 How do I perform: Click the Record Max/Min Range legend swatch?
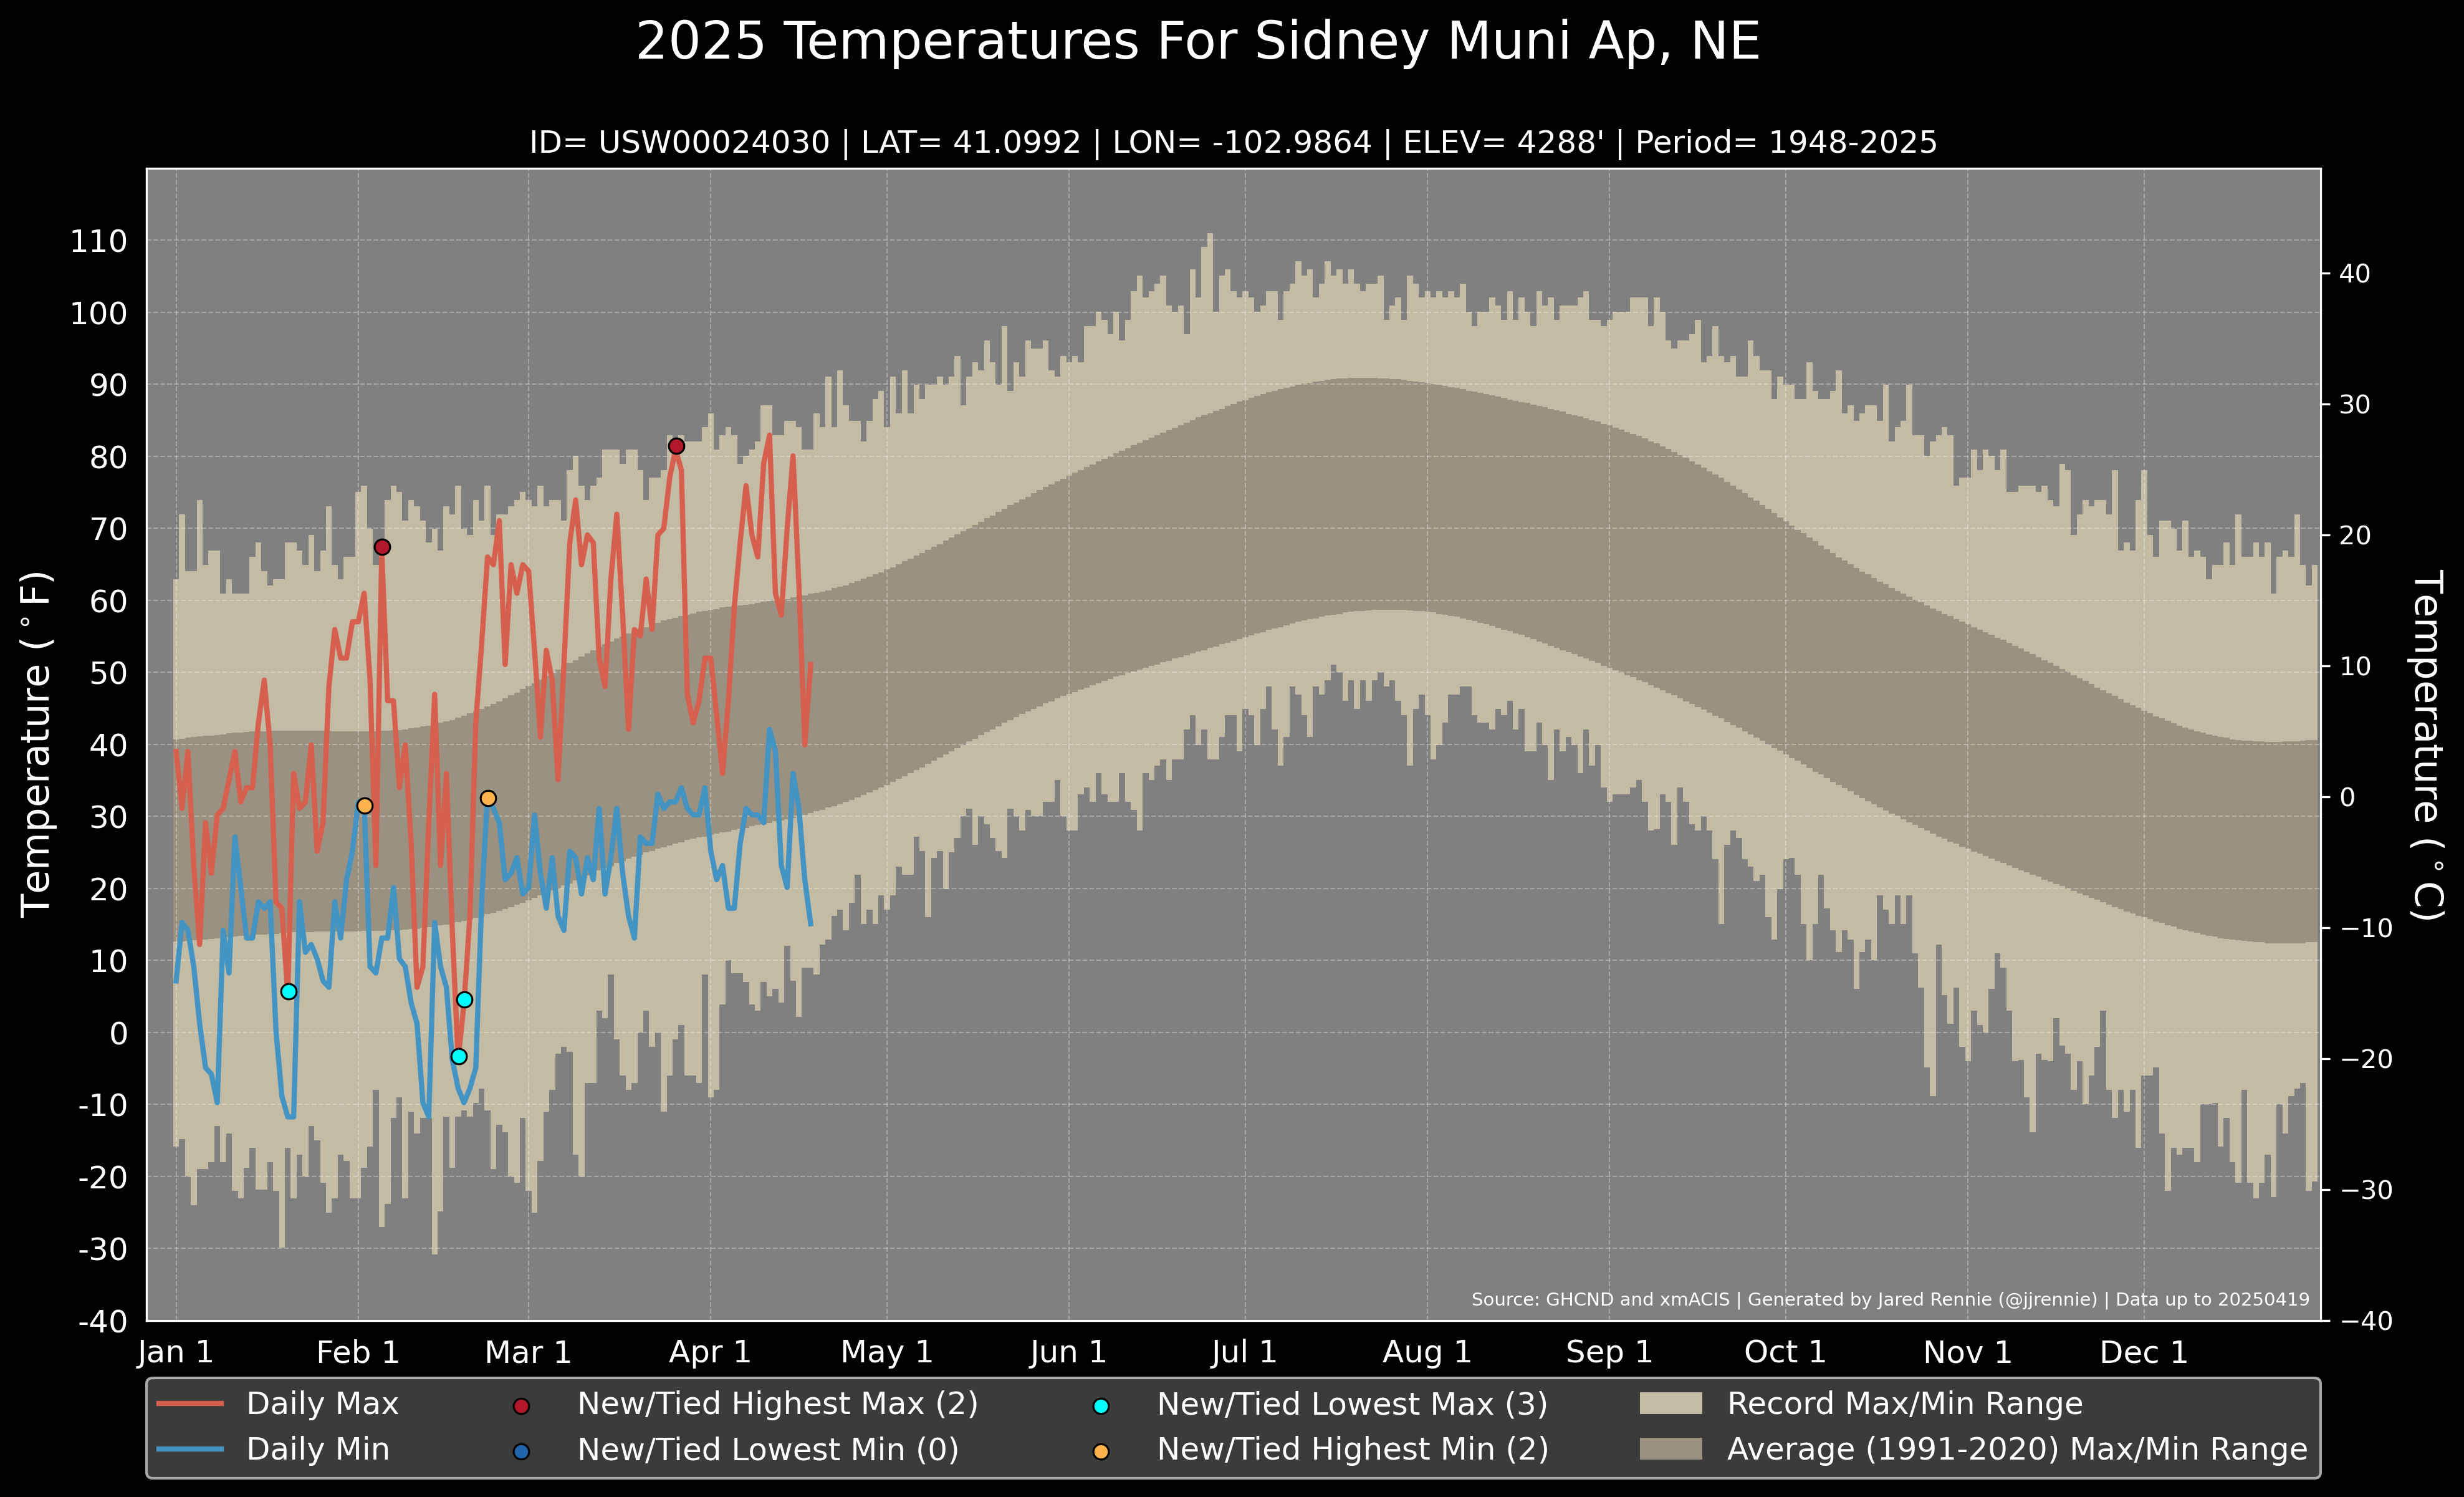point(1671,1404)
